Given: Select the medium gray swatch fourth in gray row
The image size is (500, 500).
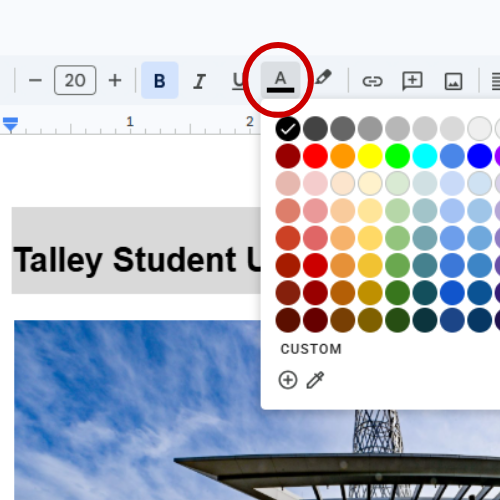Looking at the screenshot, I should pyautogui.click(x=370, y=129).
